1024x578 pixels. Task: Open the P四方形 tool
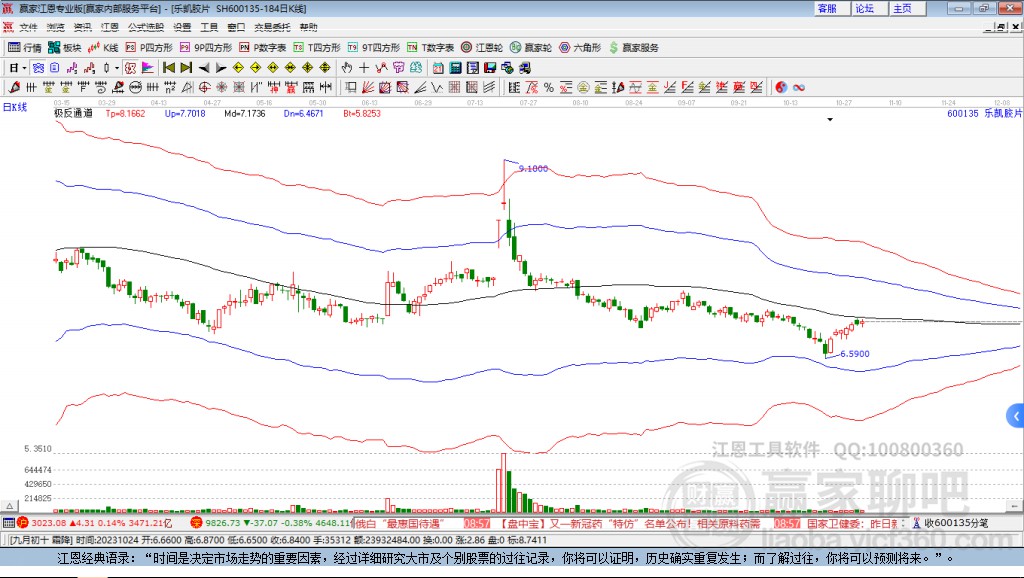click(x=149, y=48)
